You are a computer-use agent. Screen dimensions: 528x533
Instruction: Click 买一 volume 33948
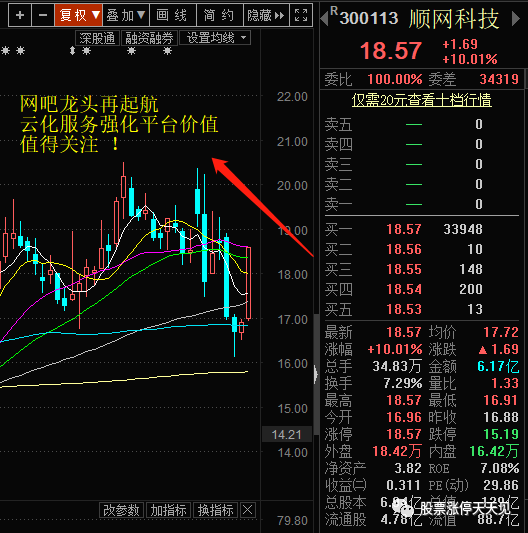pos(463,229)
